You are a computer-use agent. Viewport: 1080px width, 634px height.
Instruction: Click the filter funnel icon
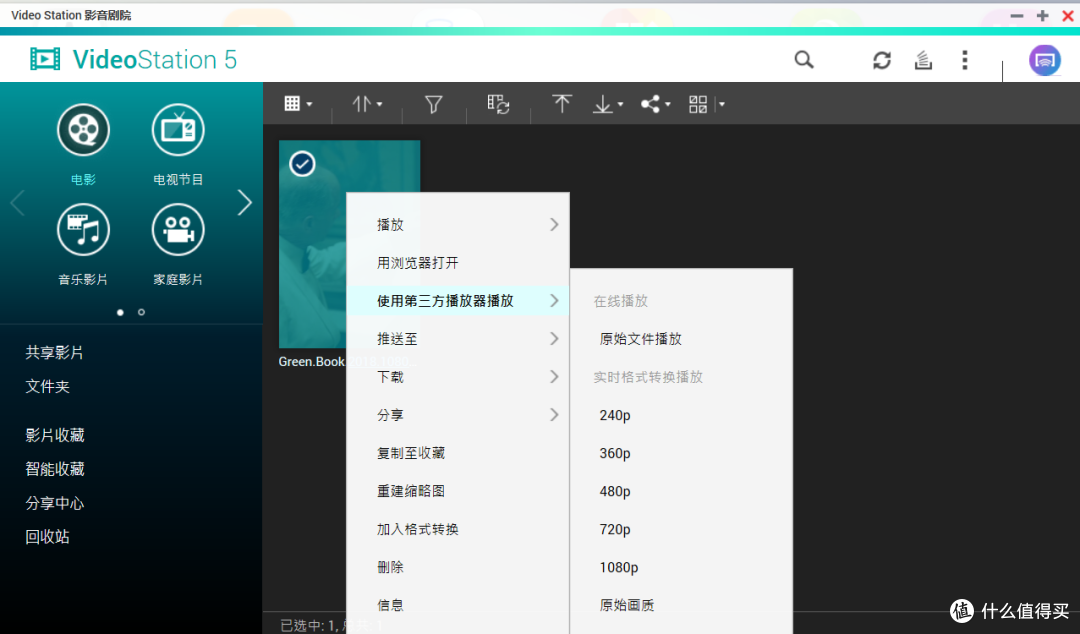click(433, 104)
